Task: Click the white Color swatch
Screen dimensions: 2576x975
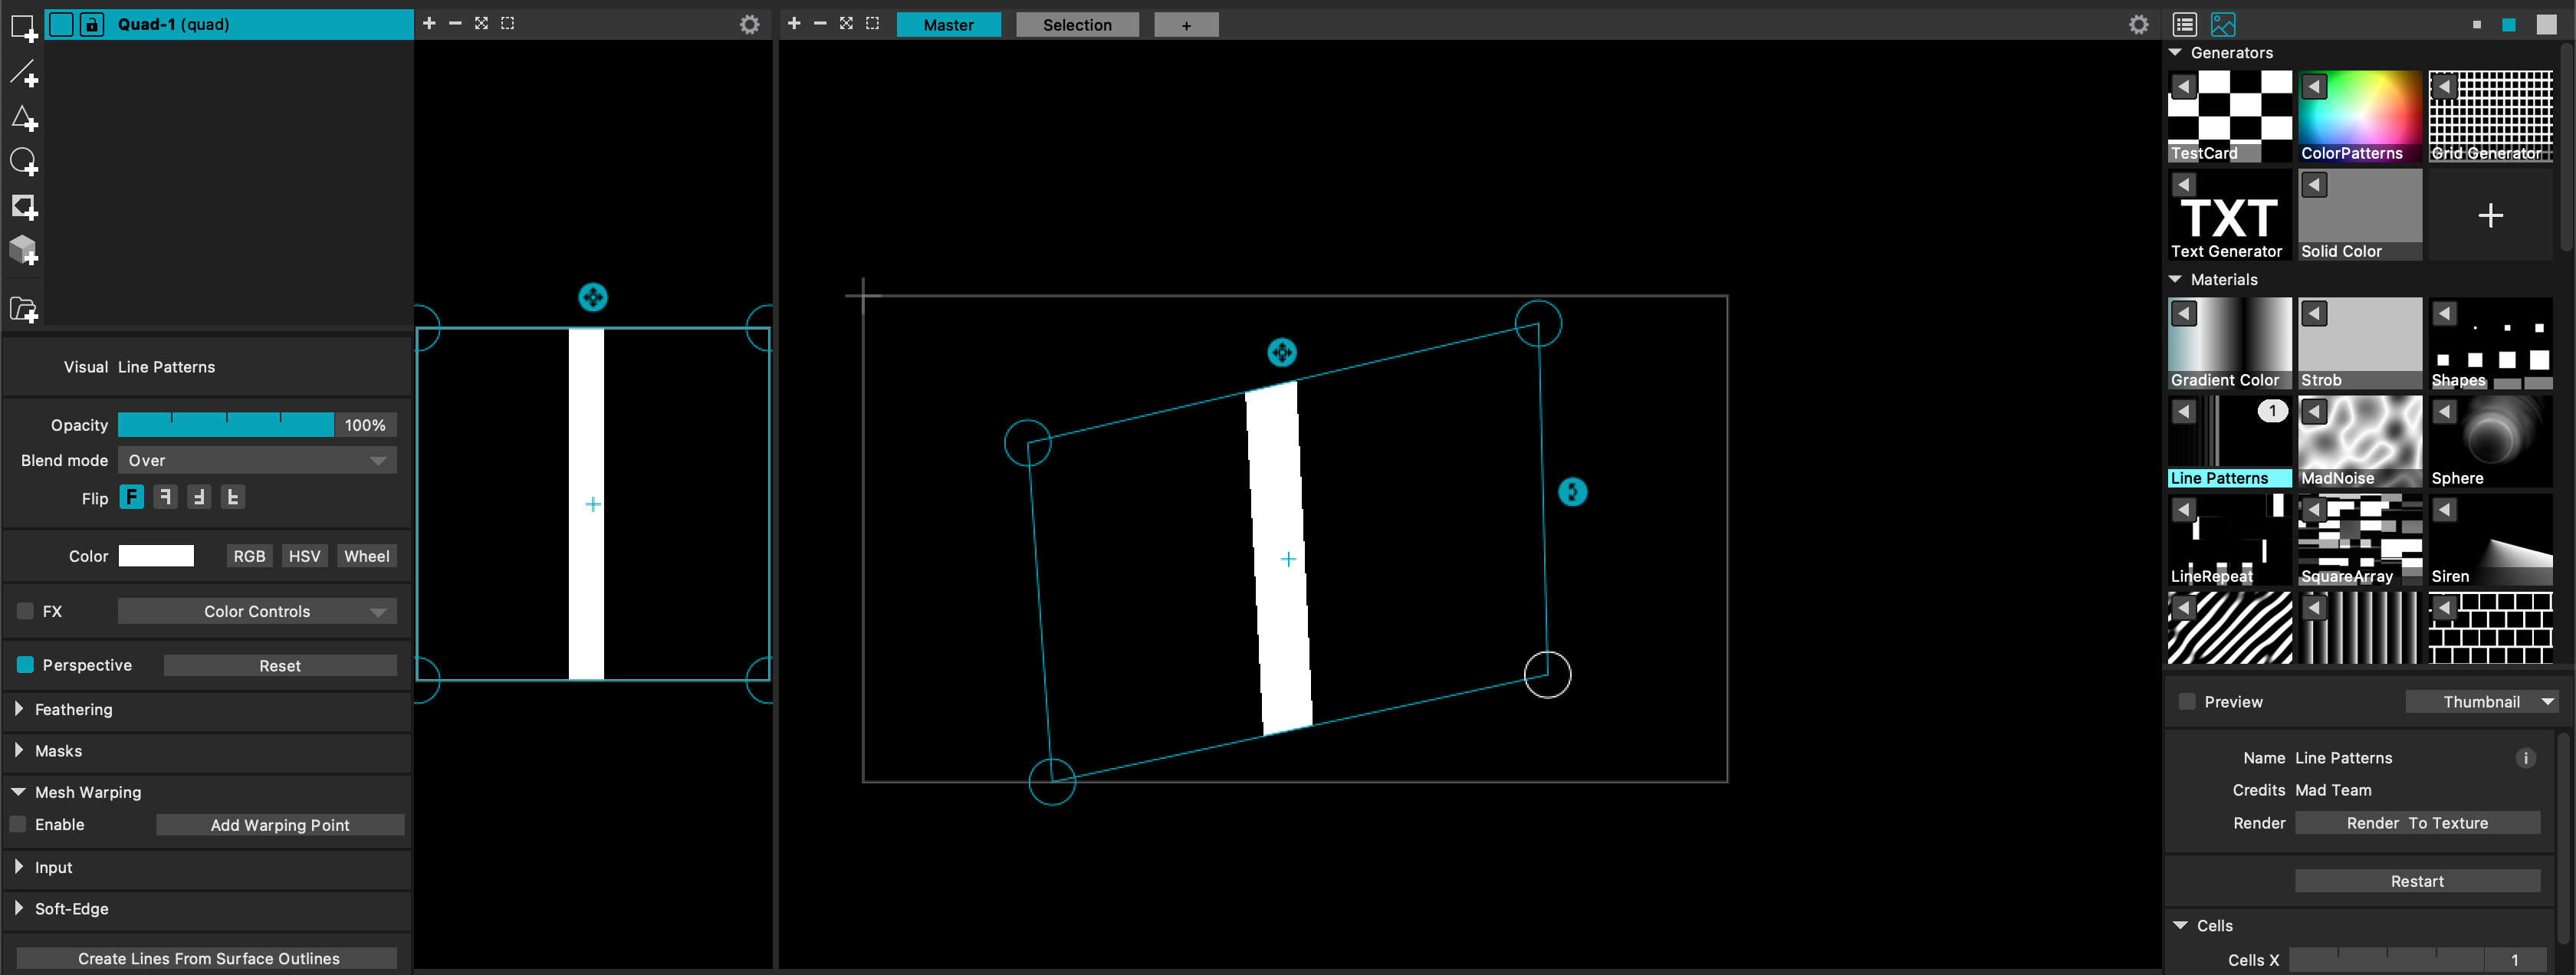Action: pyautogui.click(x=156, y=556)
